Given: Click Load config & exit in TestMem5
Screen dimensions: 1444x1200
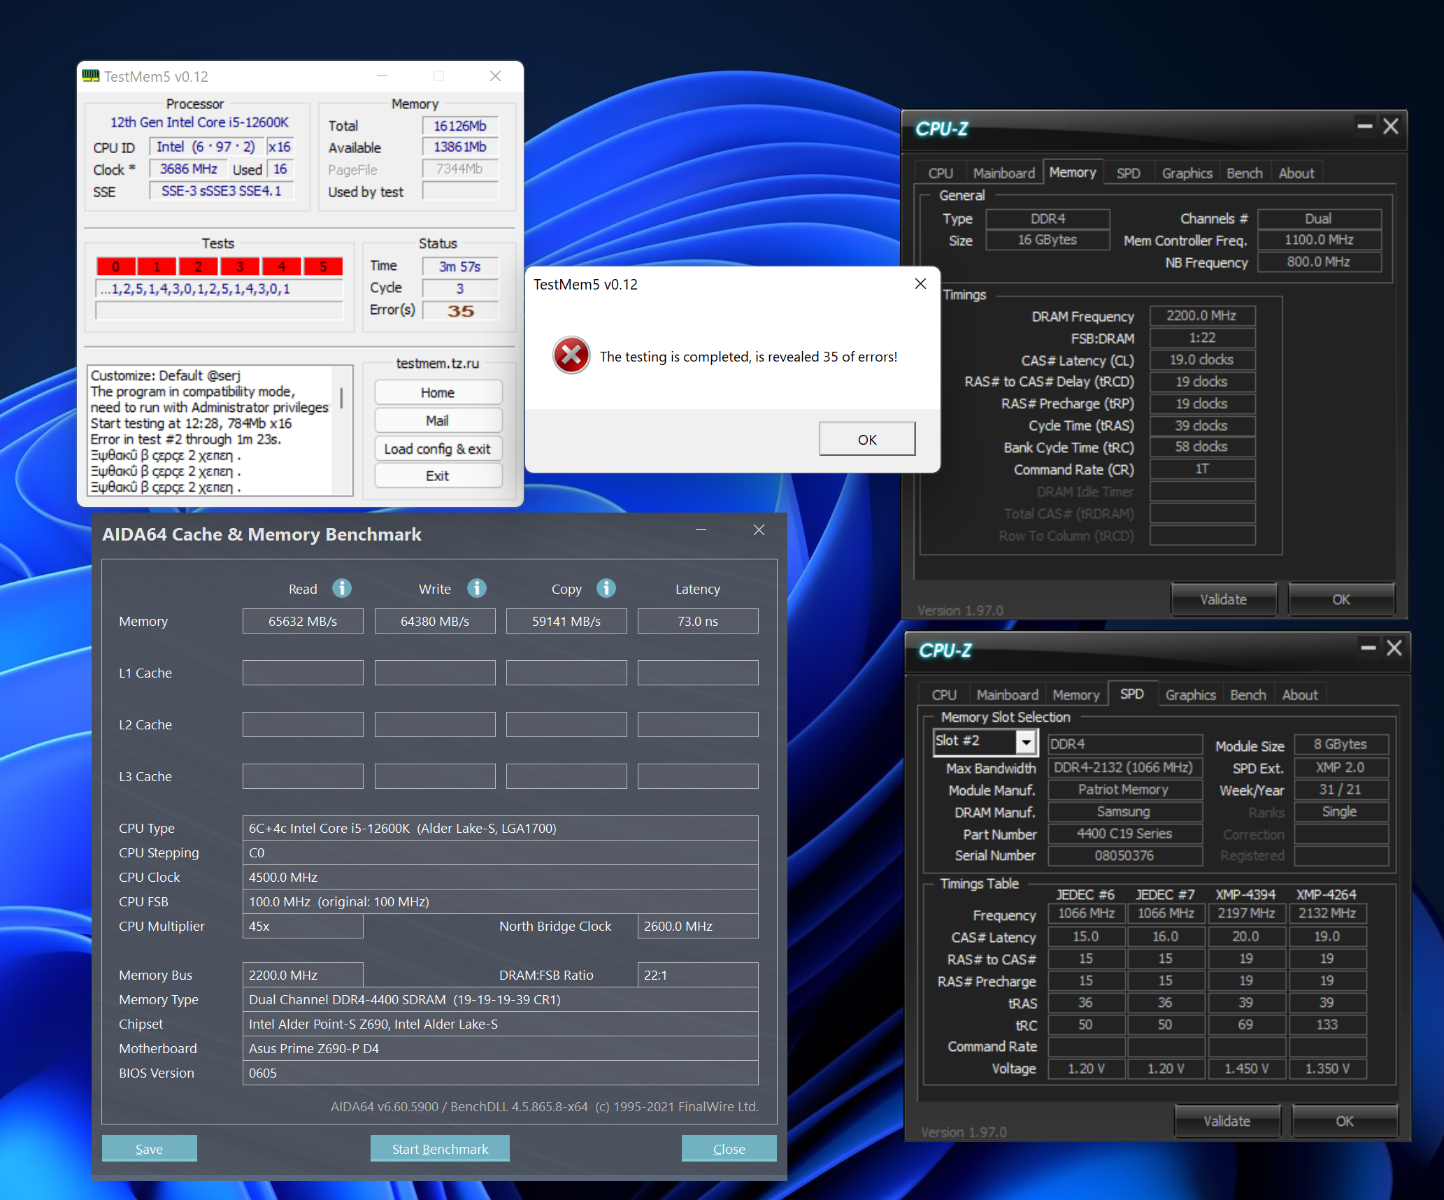Looking at the screenshot, I should coord(438,449).
